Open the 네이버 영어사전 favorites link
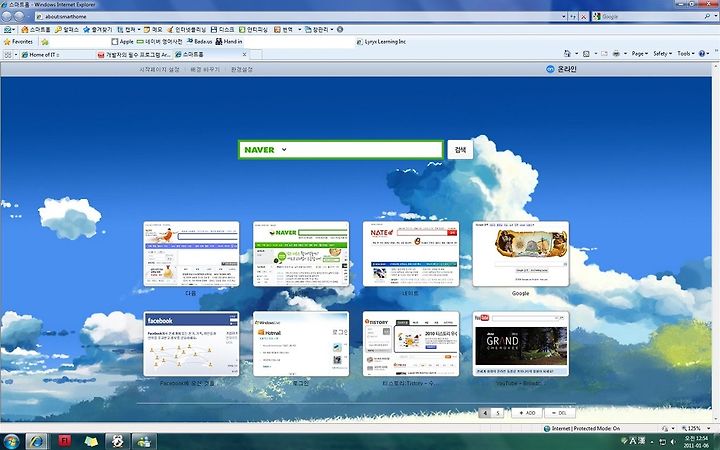 click(159, 41)
